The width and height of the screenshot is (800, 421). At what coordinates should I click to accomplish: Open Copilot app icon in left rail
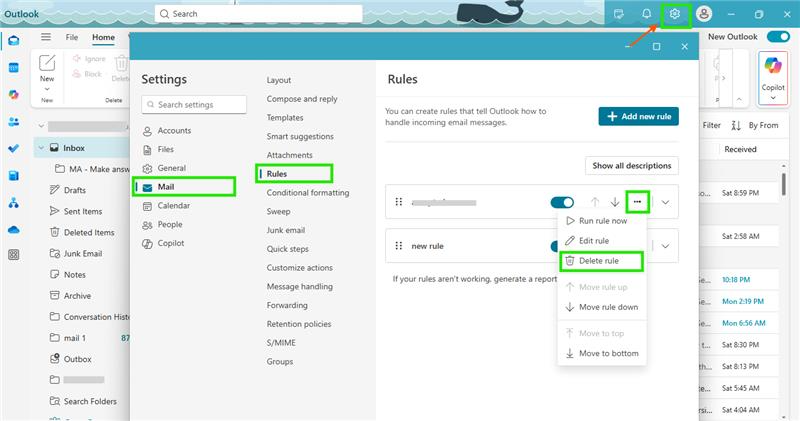click(x=14, y=95)
